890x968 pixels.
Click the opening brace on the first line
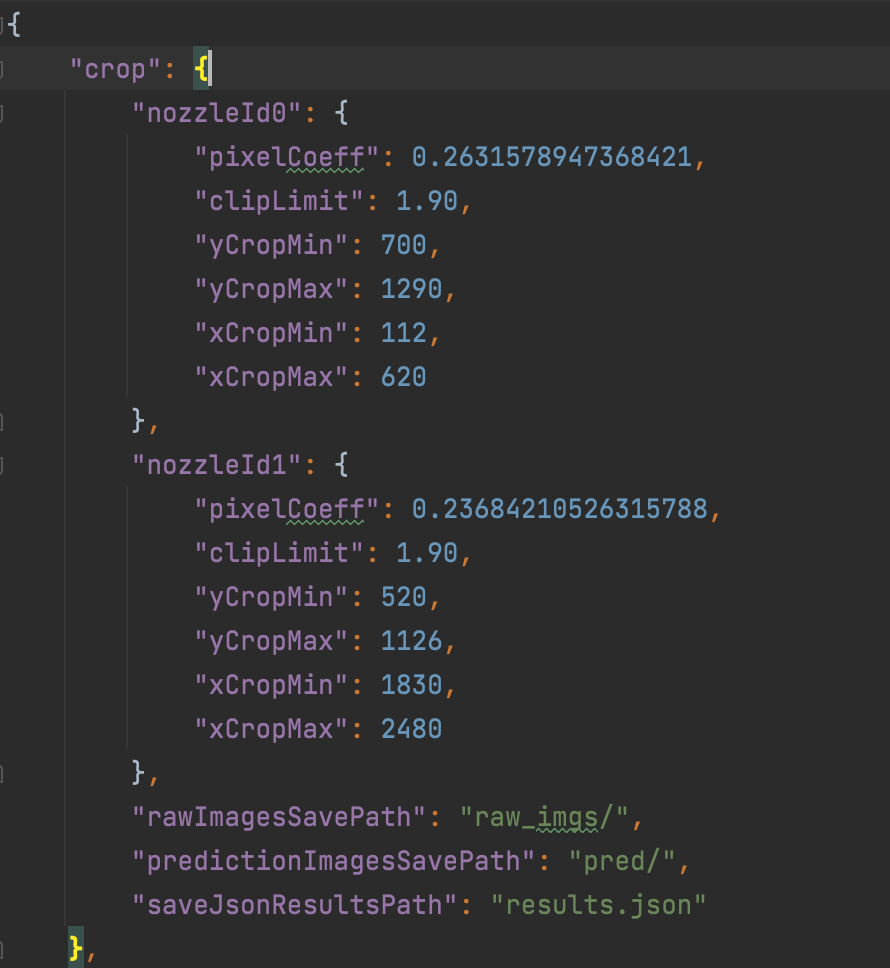(15, 25)
